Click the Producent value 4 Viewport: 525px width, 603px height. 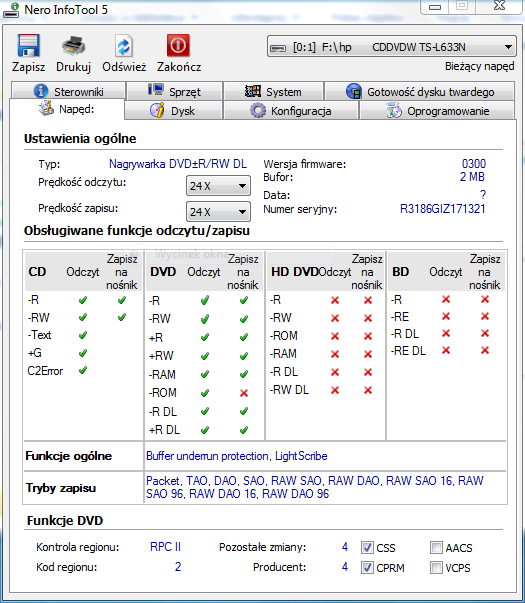click(345, 567)
